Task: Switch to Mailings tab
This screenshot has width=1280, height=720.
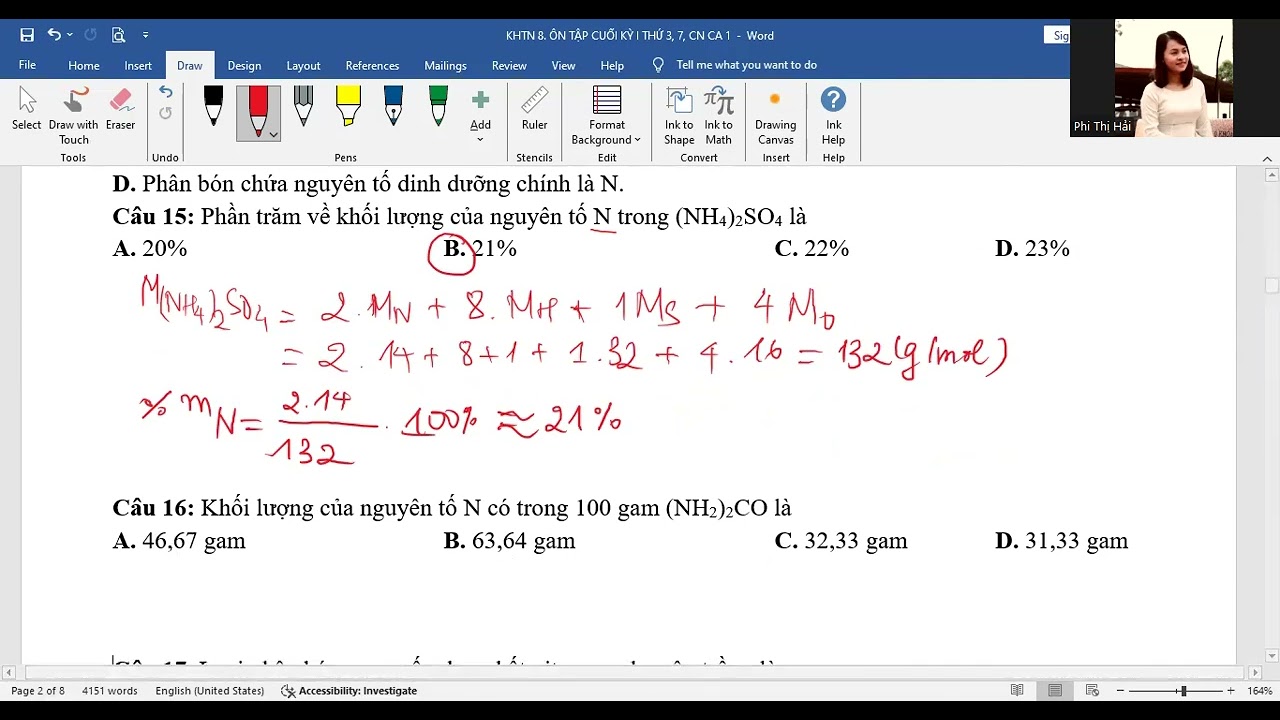Action: (445, 65)
